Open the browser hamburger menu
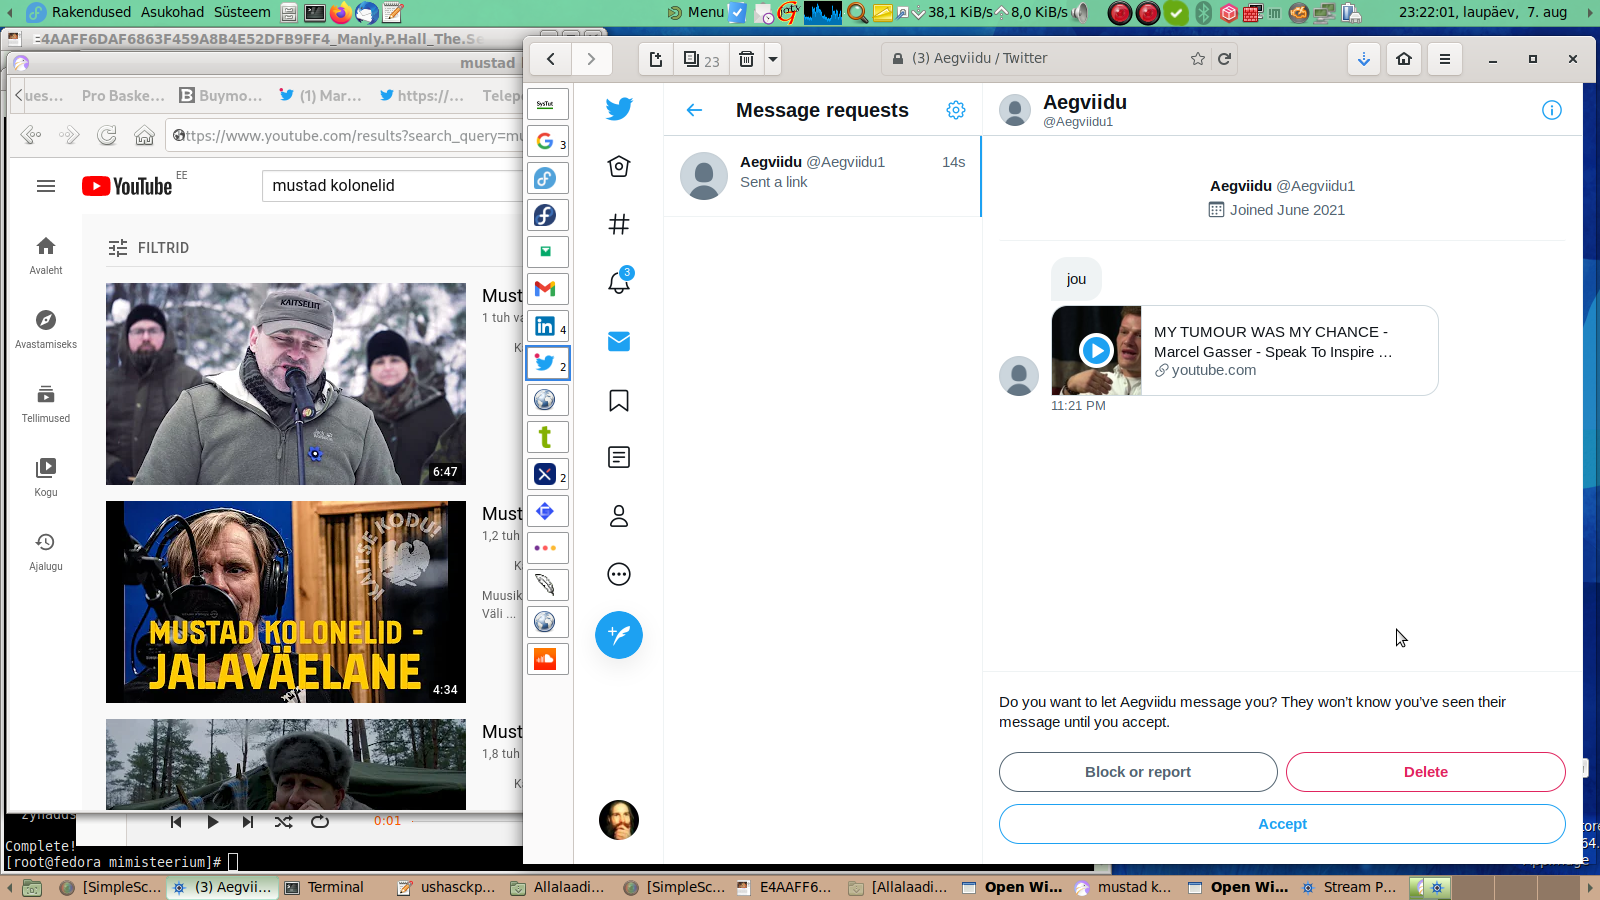This screenshot has width=1600, height=900. point(1444,59)
